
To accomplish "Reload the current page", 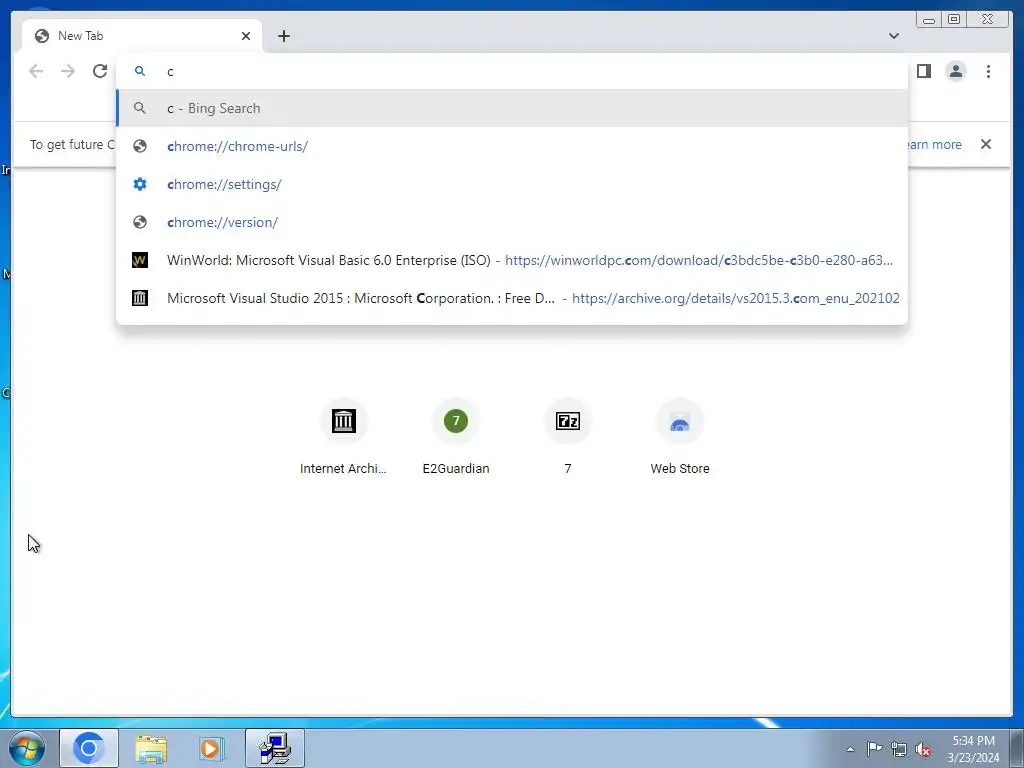I will coord(100,71).
